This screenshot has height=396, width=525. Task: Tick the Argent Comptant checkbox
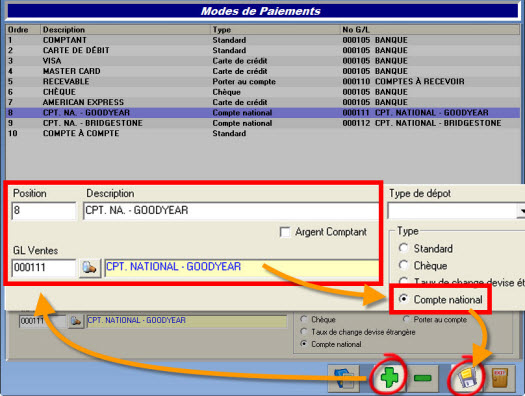tap(285, 232)
